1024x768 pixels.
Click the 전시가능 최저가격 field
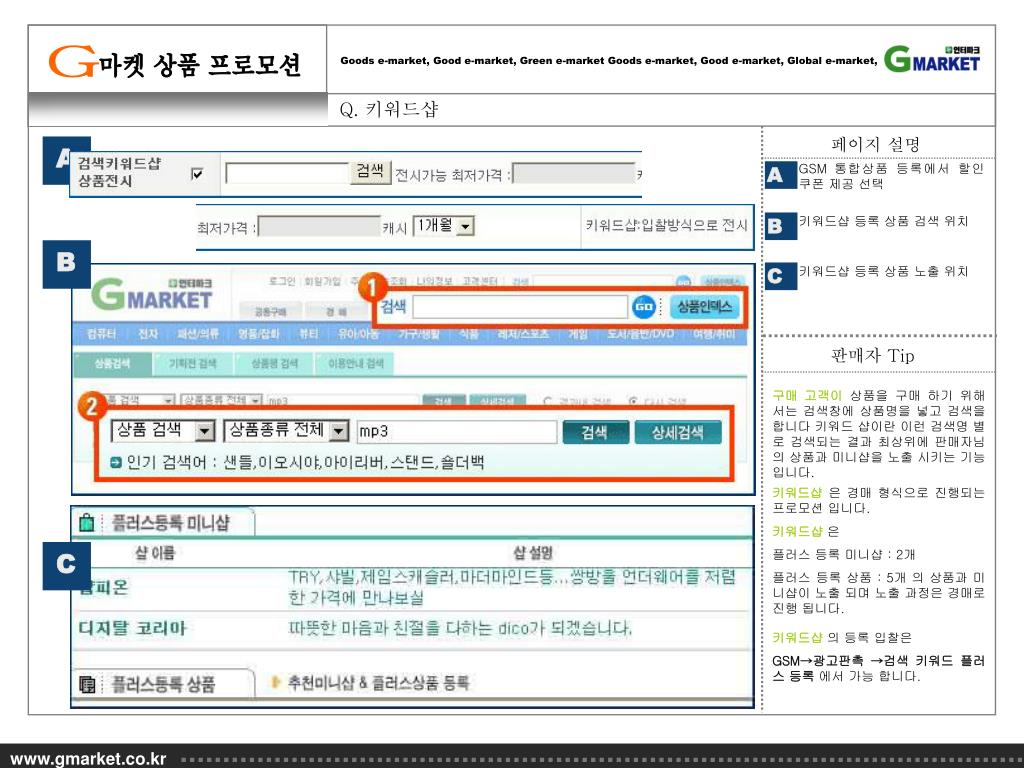574,174
